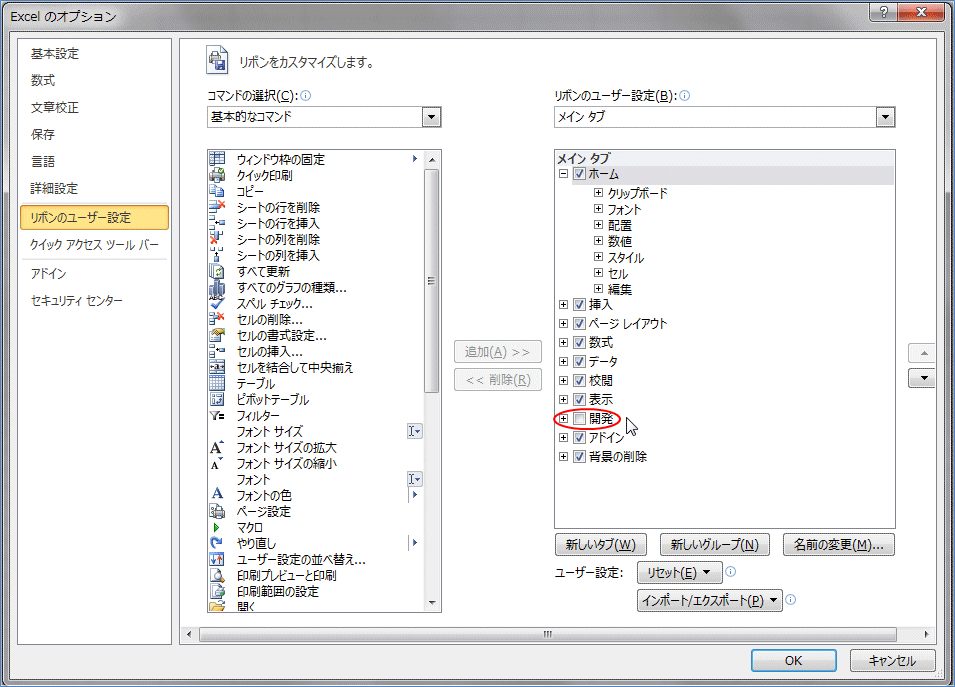Enable the 開発 tab checkbox

tap(579, 418)
